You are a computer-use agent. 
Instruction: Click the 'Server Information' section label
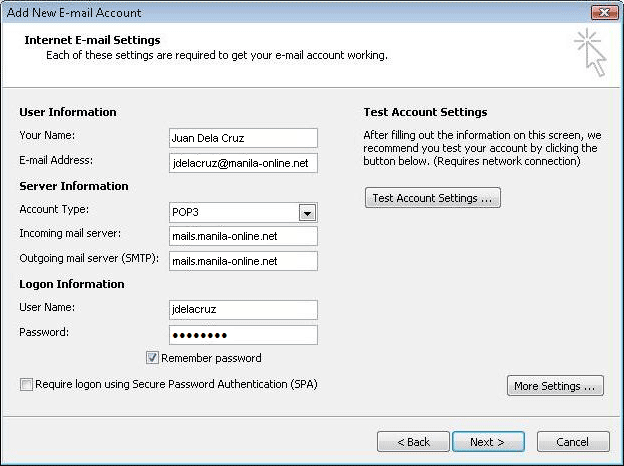[x=74, y=186]
